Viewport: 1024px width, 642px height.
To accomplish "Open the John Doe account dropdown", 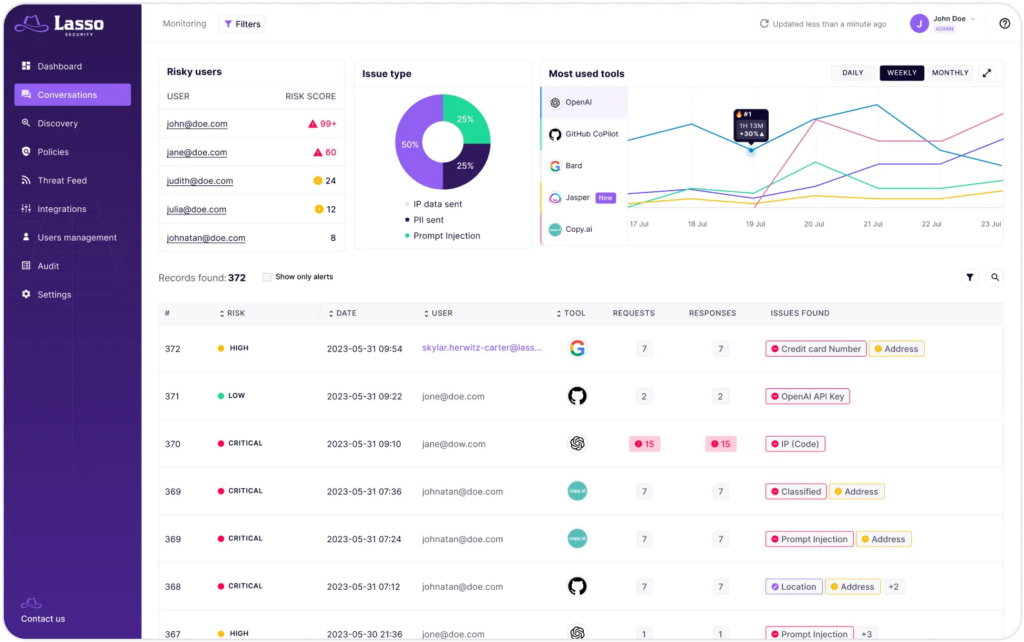I will coord(949,23).
